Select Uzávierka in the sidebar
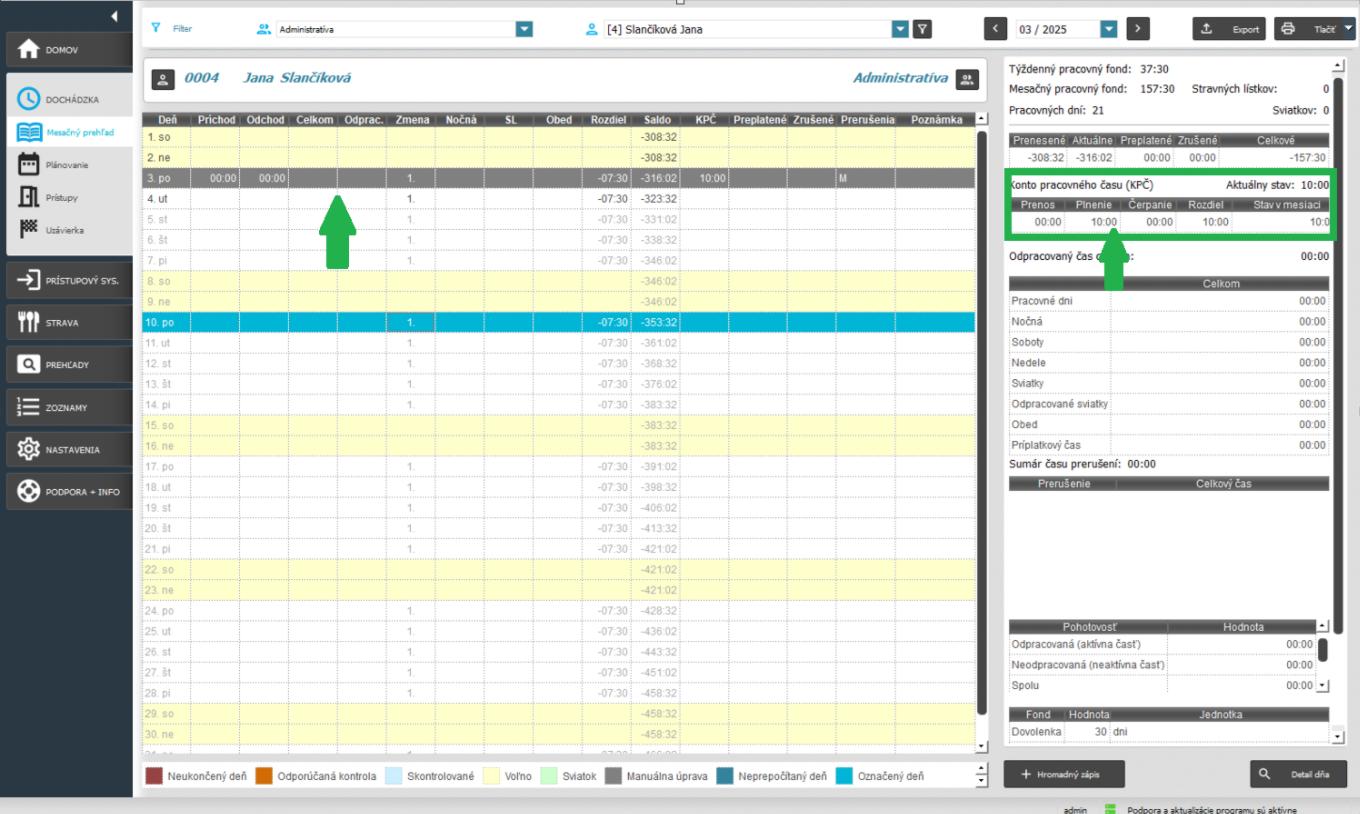This screenshot has width=1360, height=814. pos(62,230)
